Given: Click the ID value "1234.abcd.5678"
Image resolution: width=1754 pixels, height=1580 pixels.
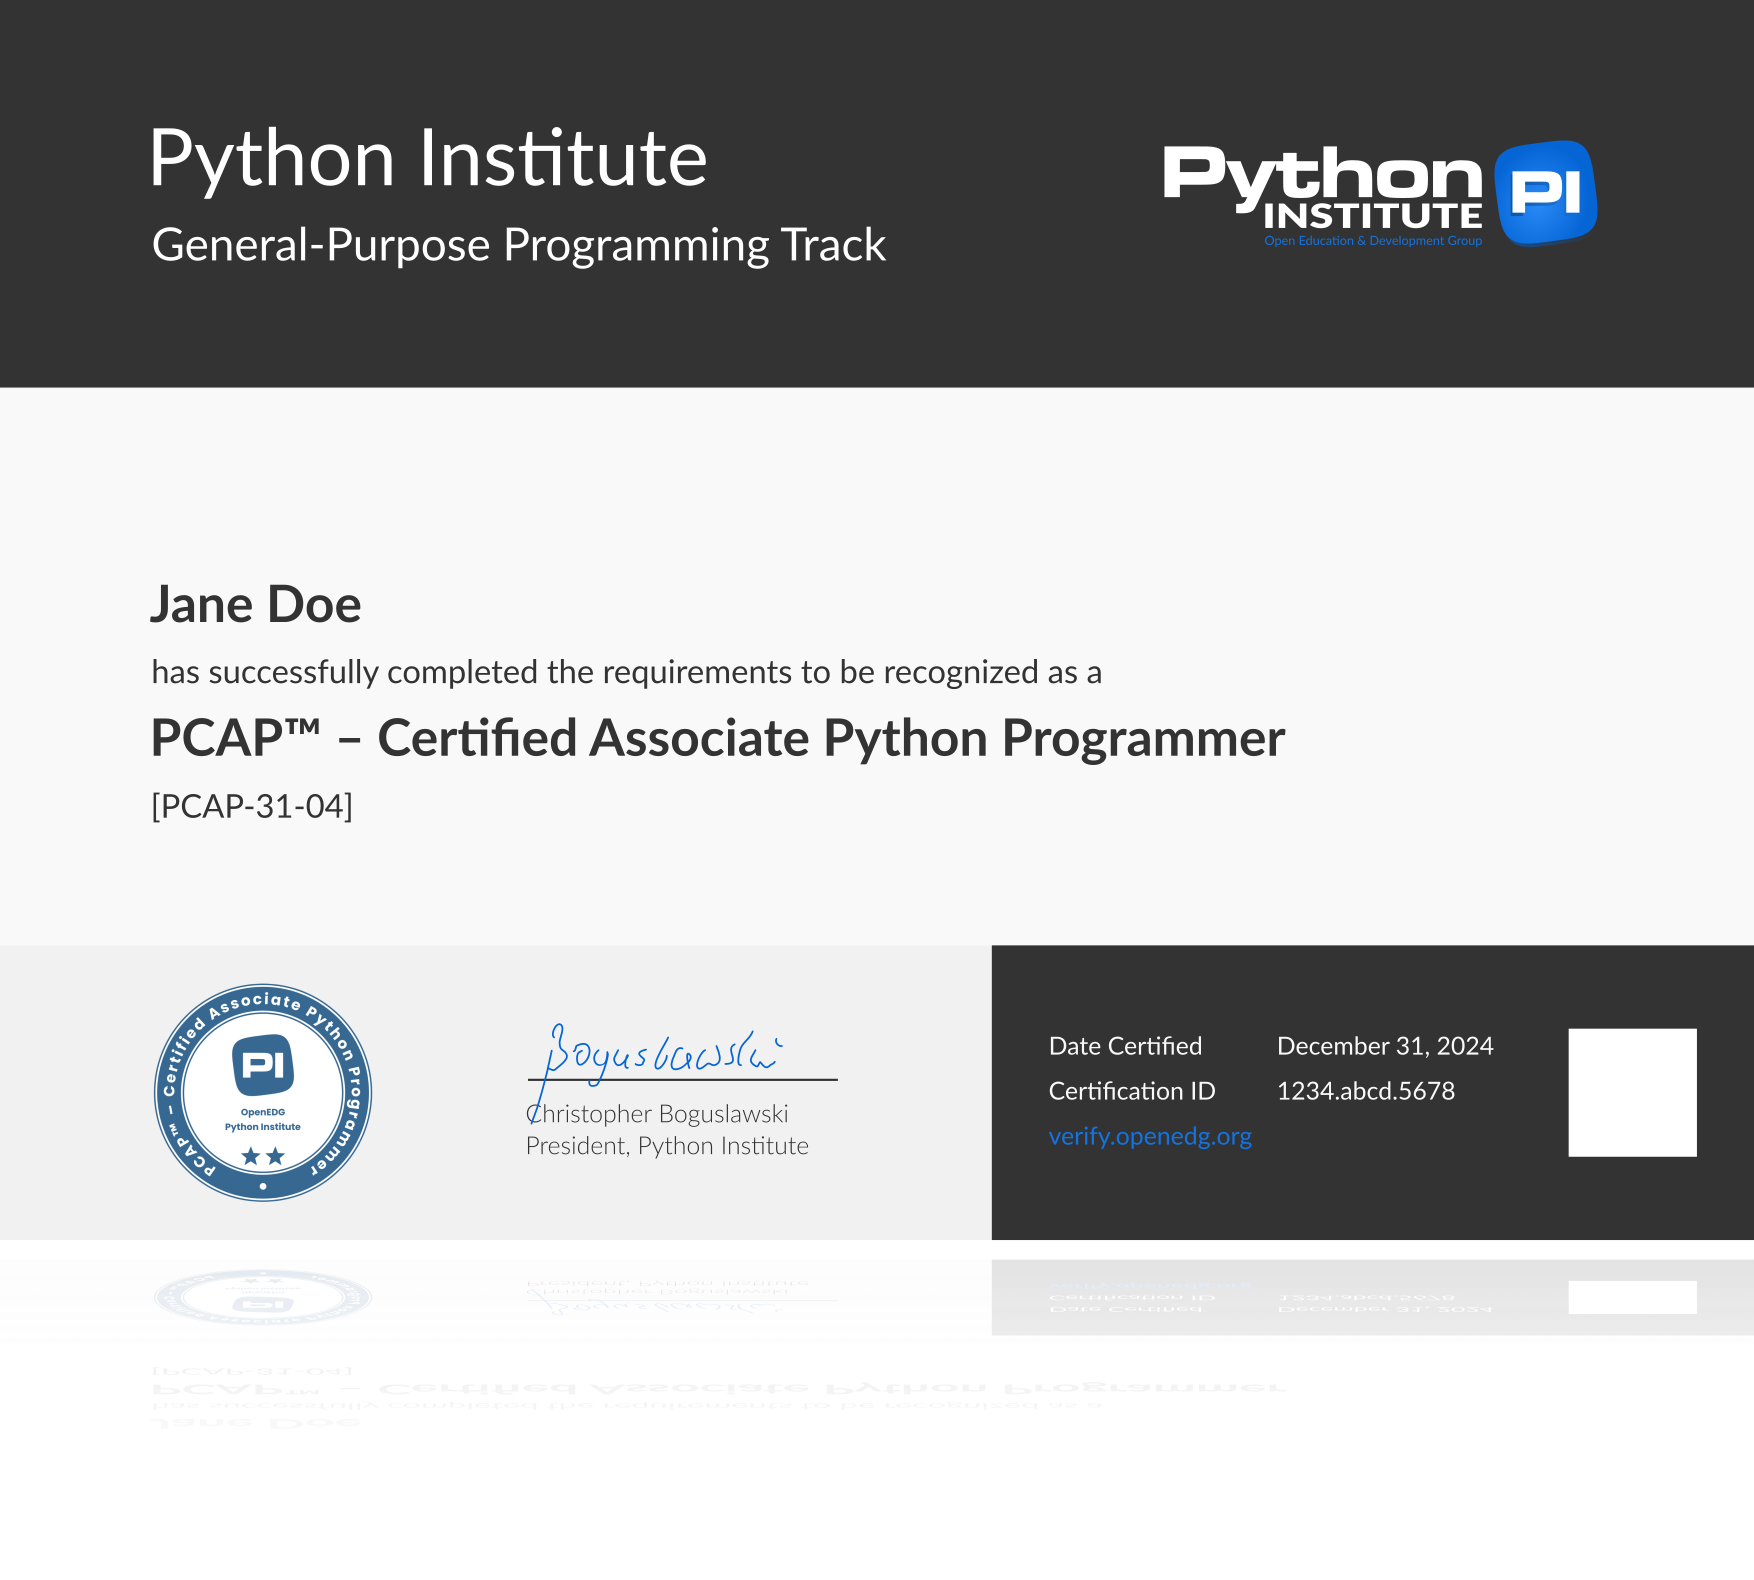Looking at the screenshot, I should tap(1366, 1091).
